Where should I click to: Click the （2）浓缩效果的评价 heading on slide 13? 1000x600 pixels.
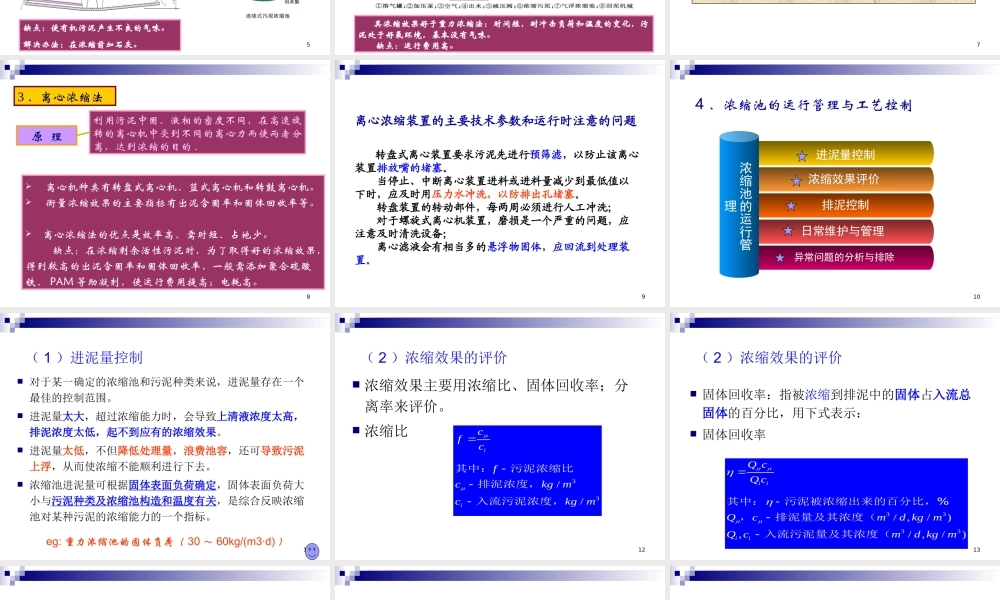[771, 358]
